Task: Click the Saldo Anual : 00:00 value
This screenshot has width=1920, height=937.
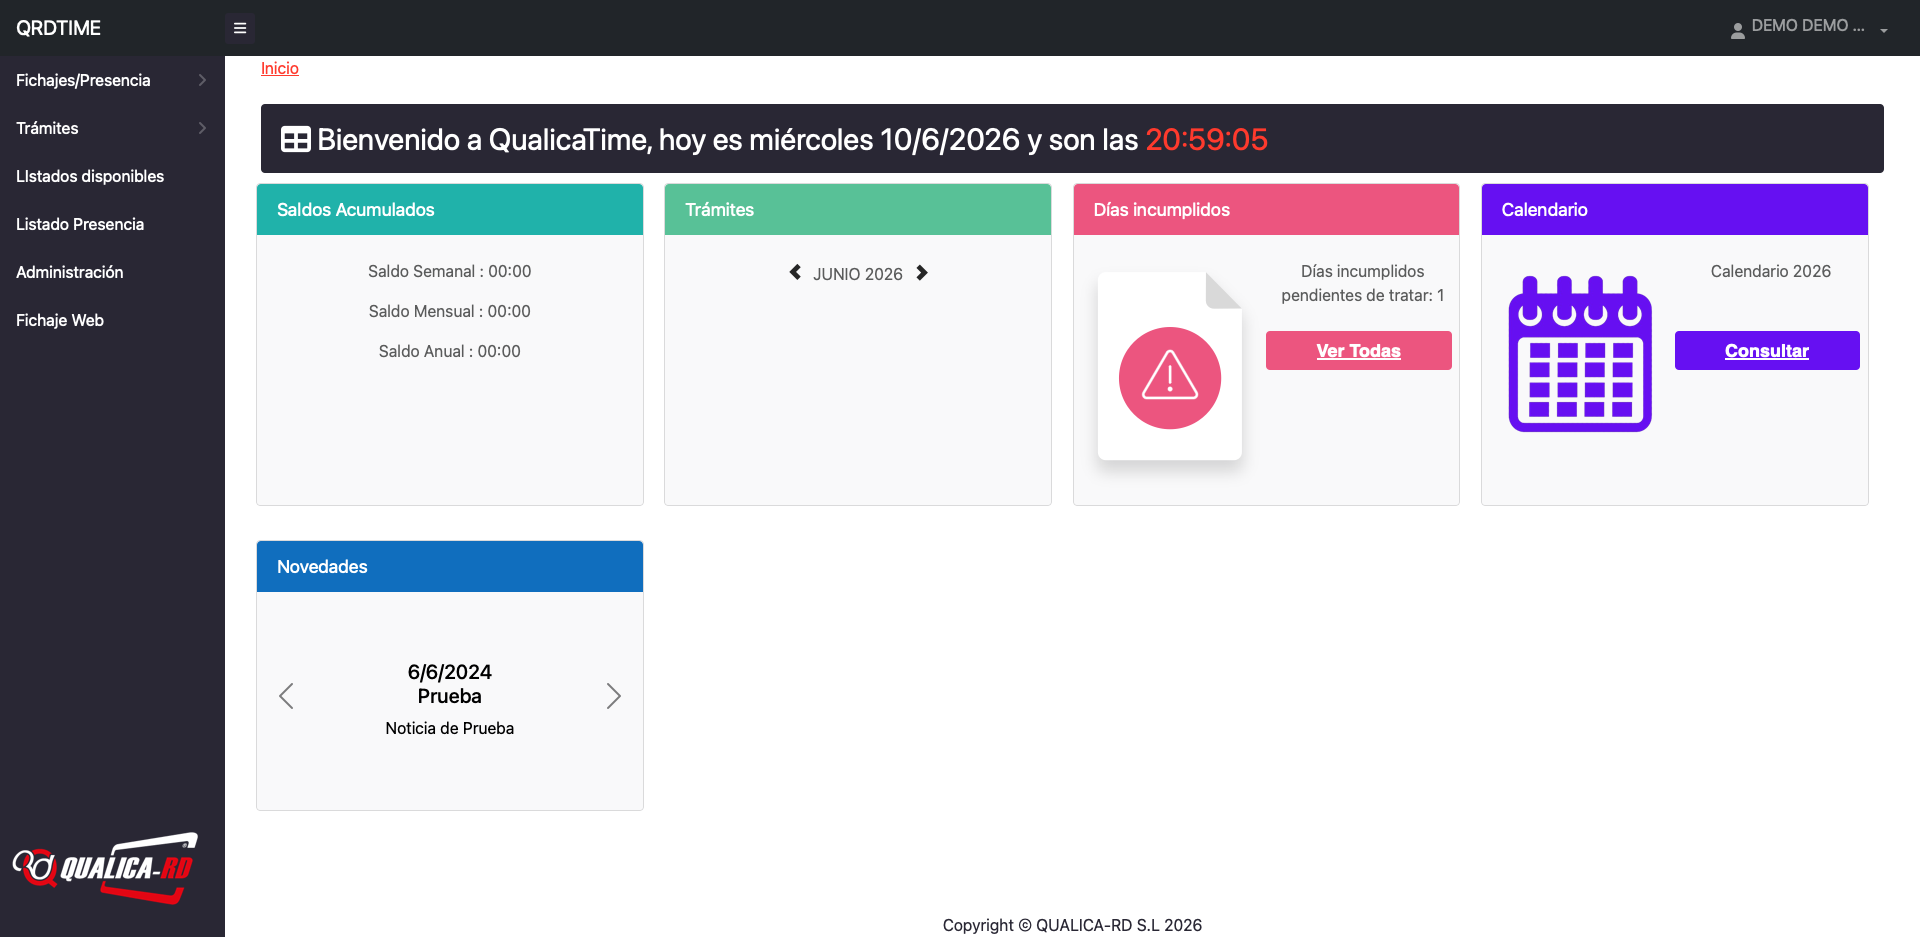Action: coord(450,351)
